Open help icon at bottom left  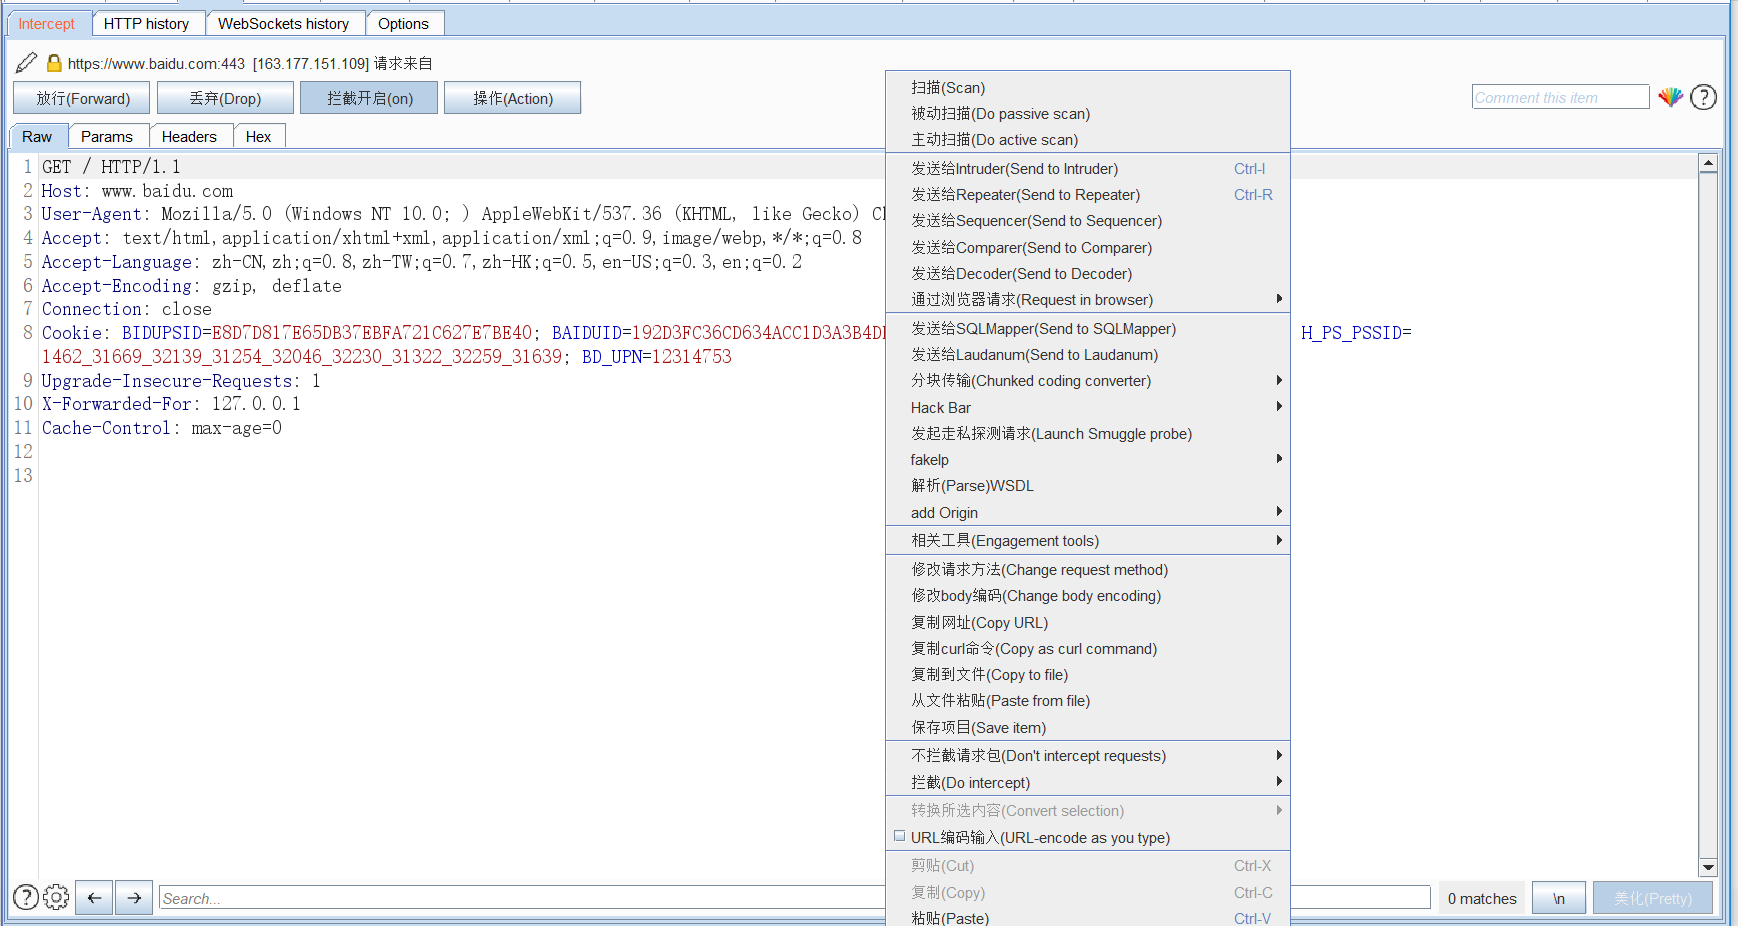[x=26, y=897]
